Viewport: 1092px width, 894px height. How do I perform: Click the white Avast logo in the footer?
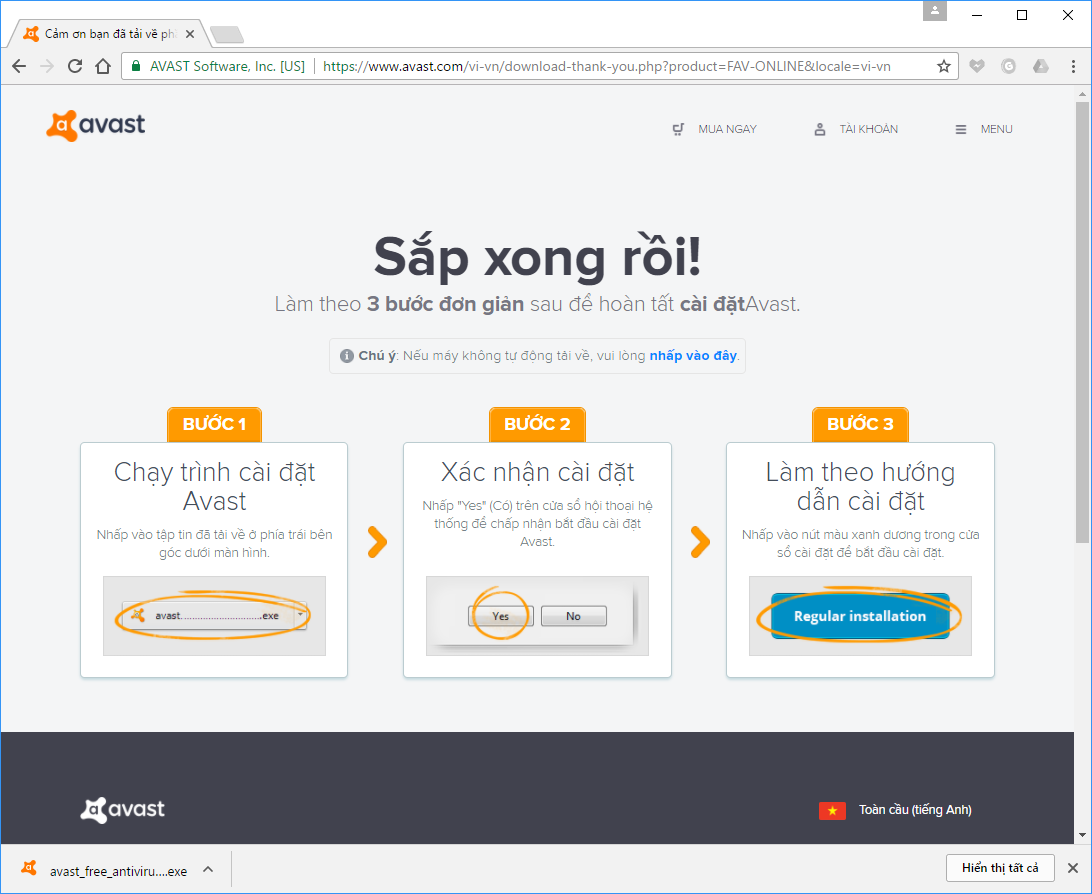pyautogui.click(x=123, y=810)
